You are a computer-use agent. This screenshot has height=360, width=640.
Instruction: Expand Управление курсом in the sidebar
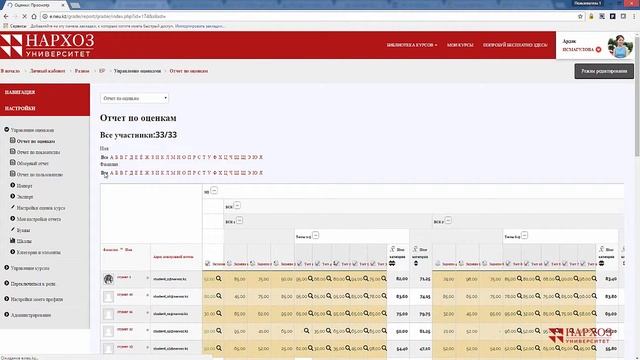(7, 268)
